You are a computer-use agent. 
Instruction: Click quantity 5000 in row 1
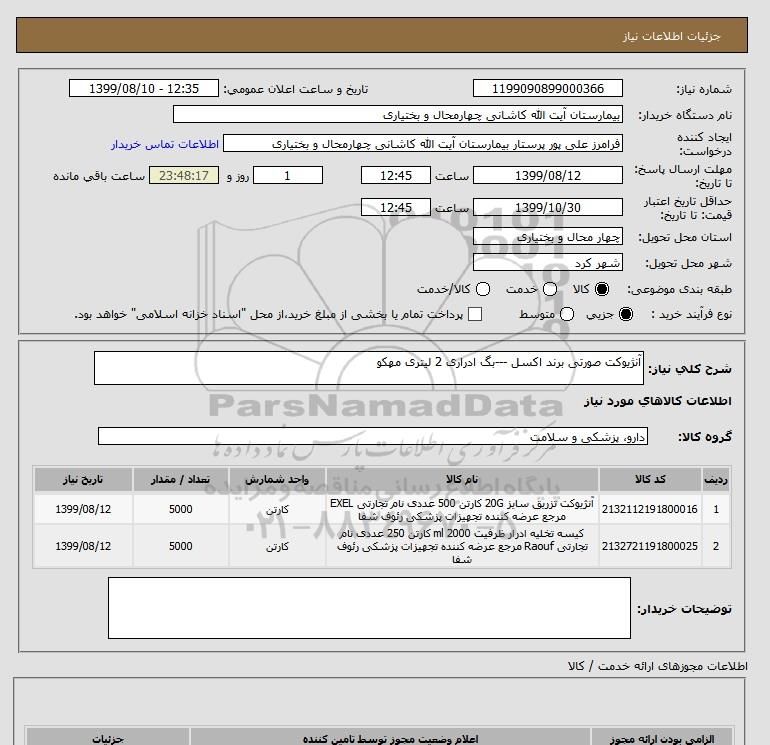[180, 509]
